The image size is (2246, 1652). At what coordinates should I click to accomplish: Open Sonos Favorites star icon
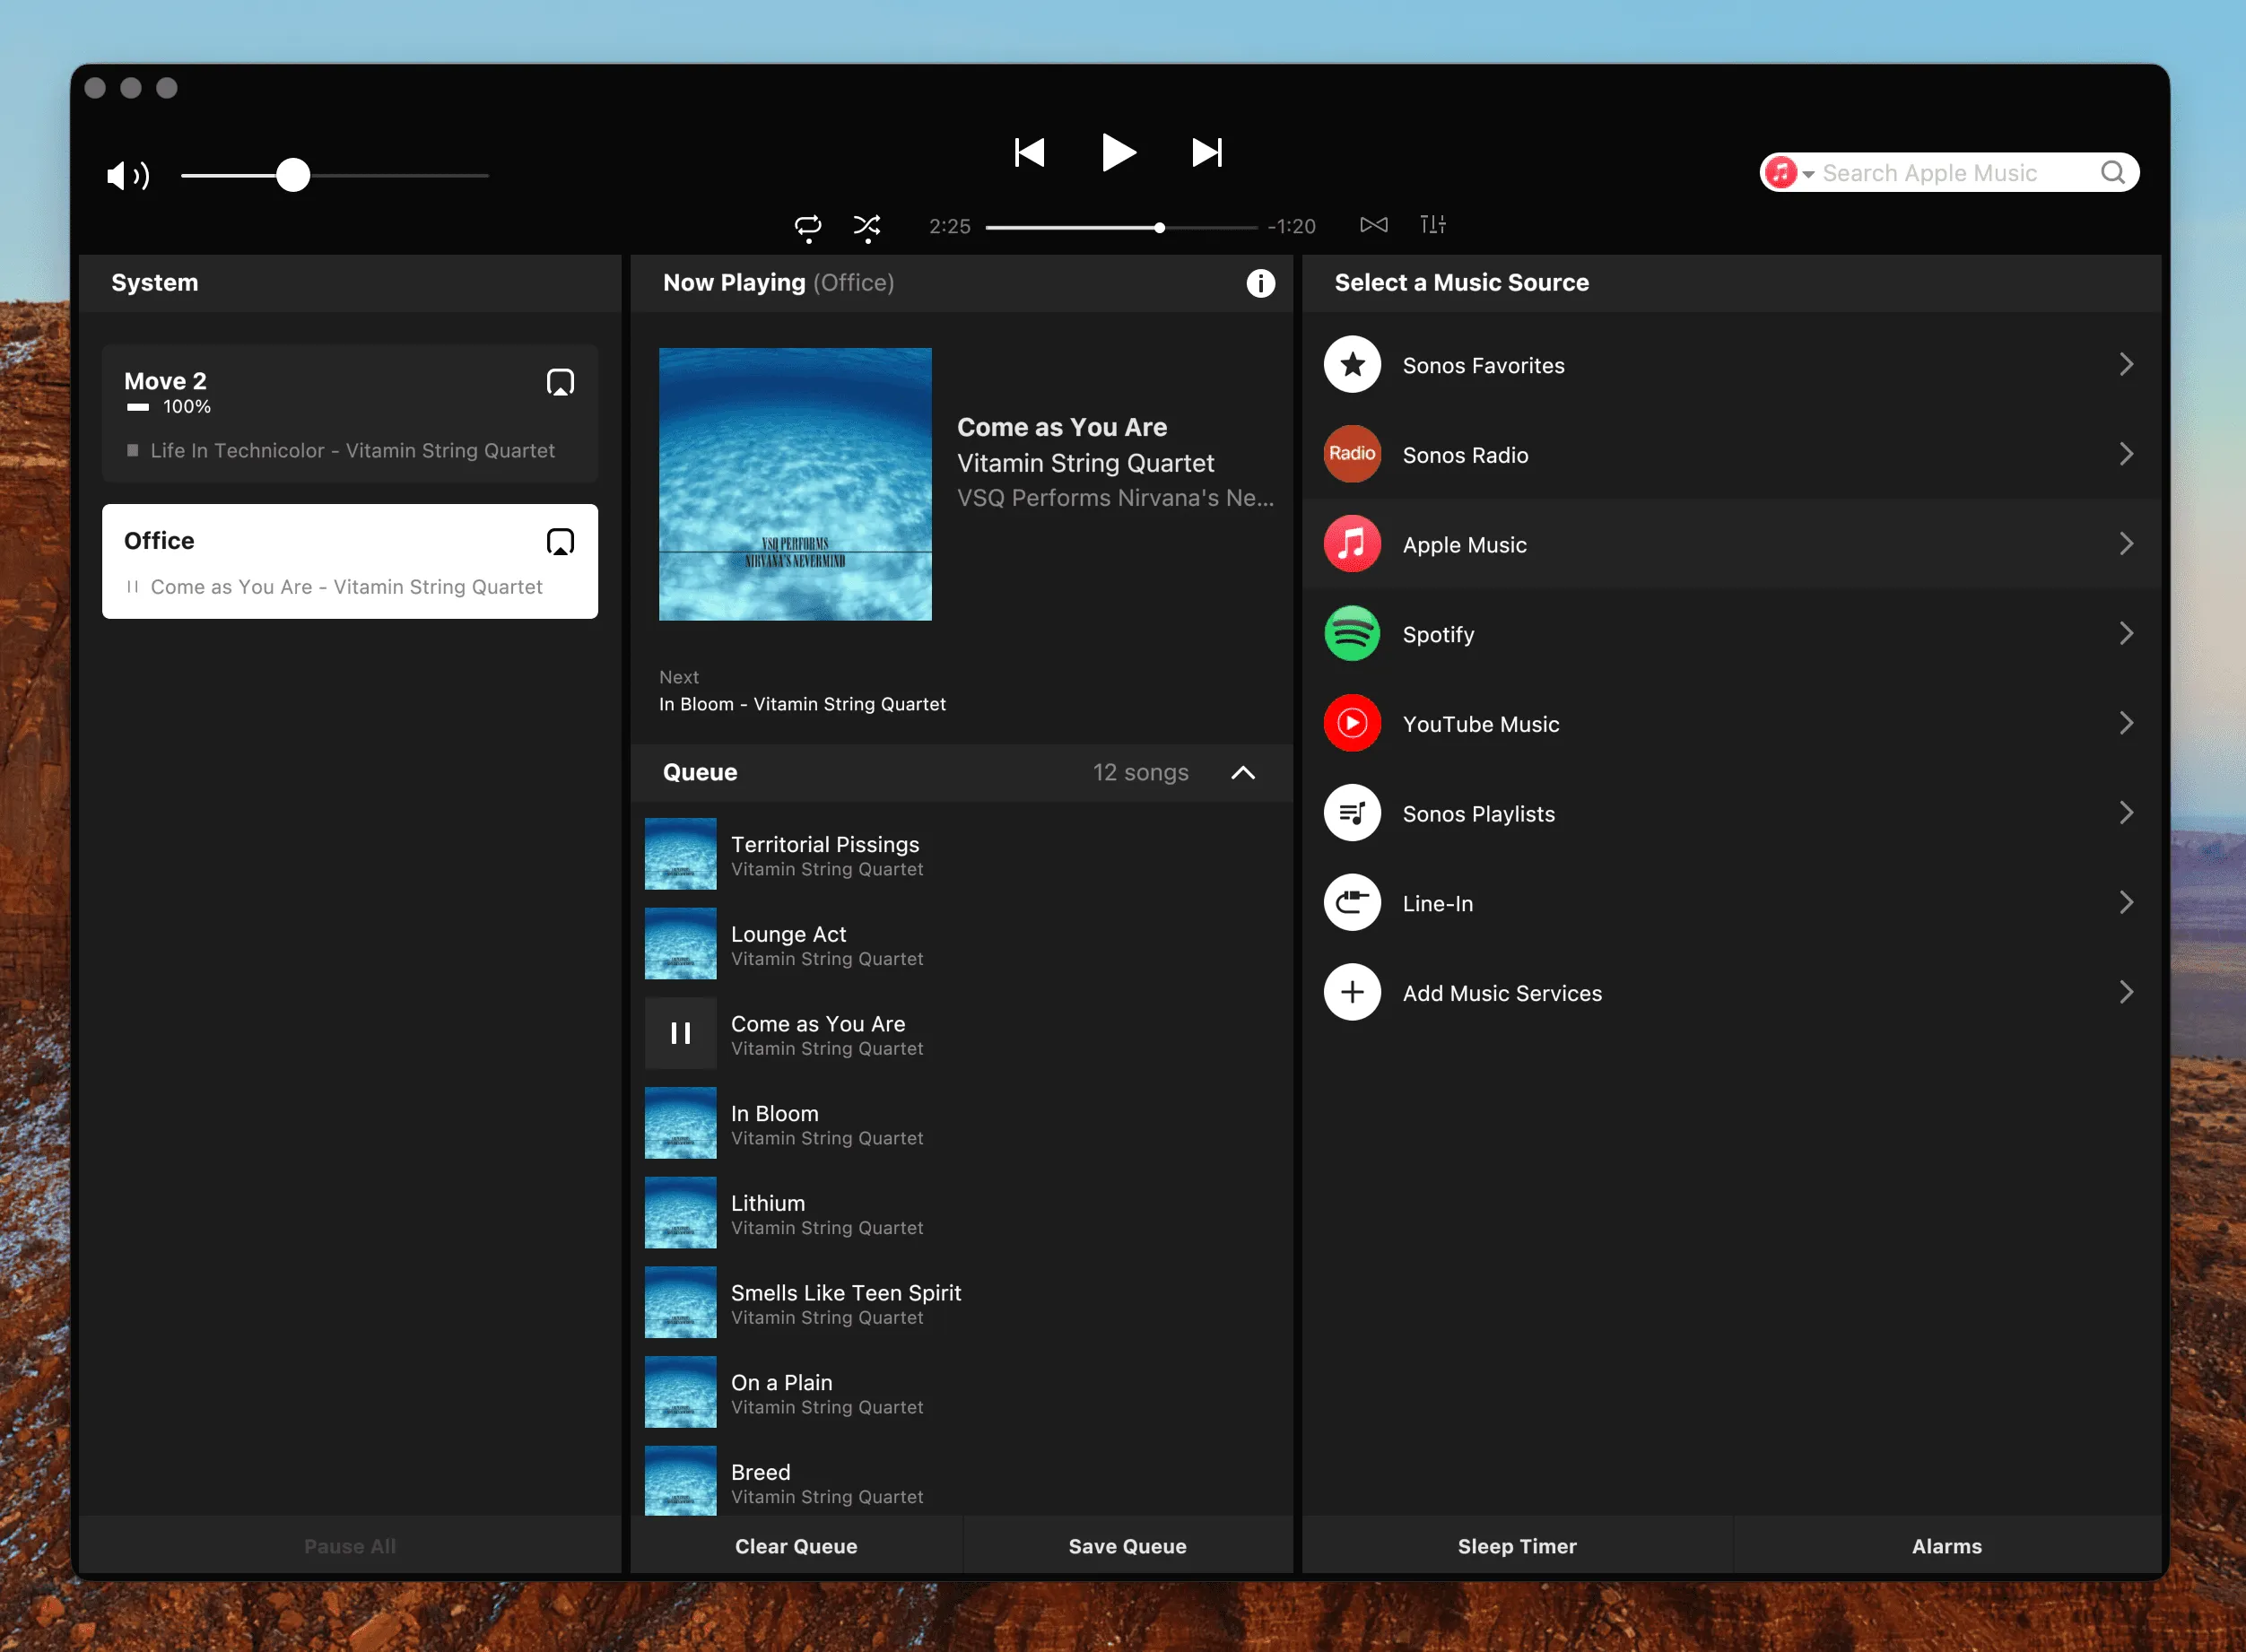(x=1352, y=365)
